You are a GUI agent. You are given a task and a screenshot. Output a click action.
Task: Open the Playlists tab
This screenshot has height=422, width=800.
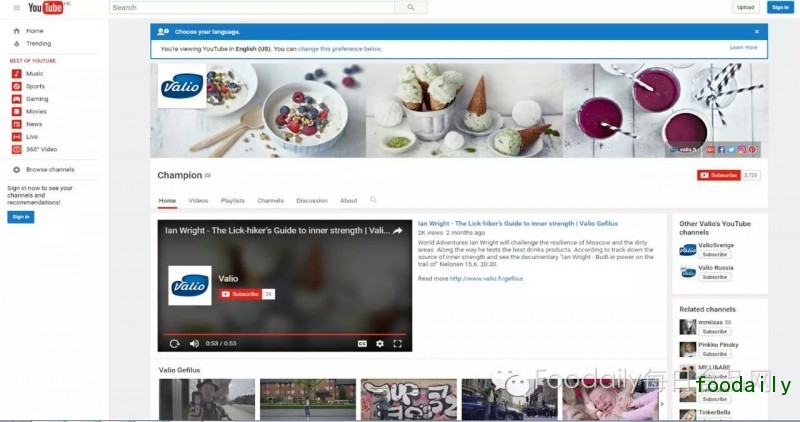tap(232, 201)
